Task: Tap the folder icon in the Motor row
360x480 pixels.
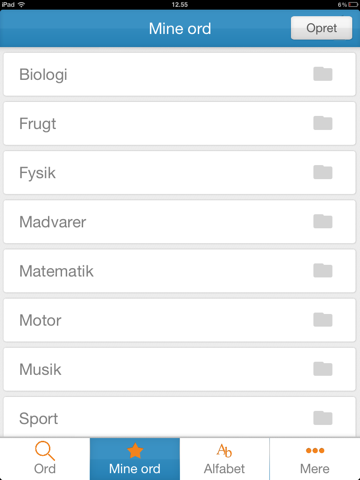Action: tap(323, 320)
